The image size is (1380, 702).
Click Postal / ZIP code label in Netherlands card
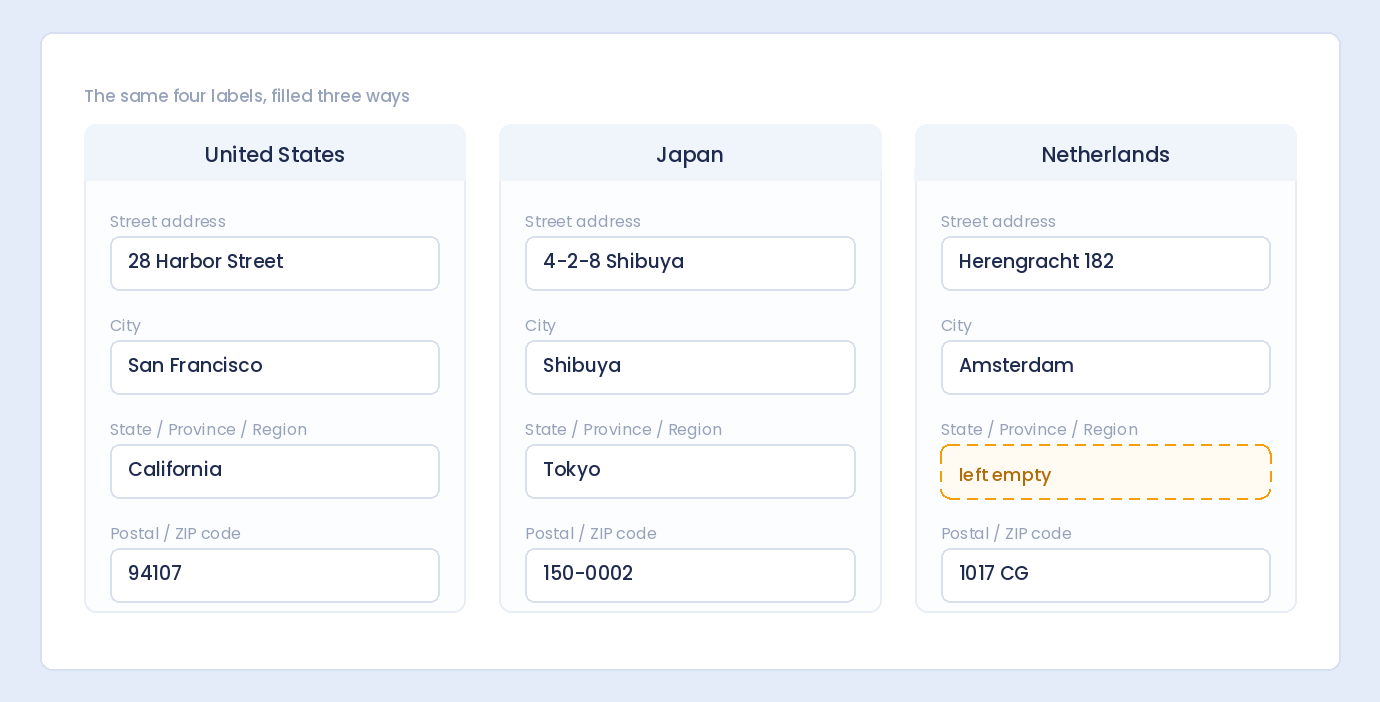tap(1006, 533)
